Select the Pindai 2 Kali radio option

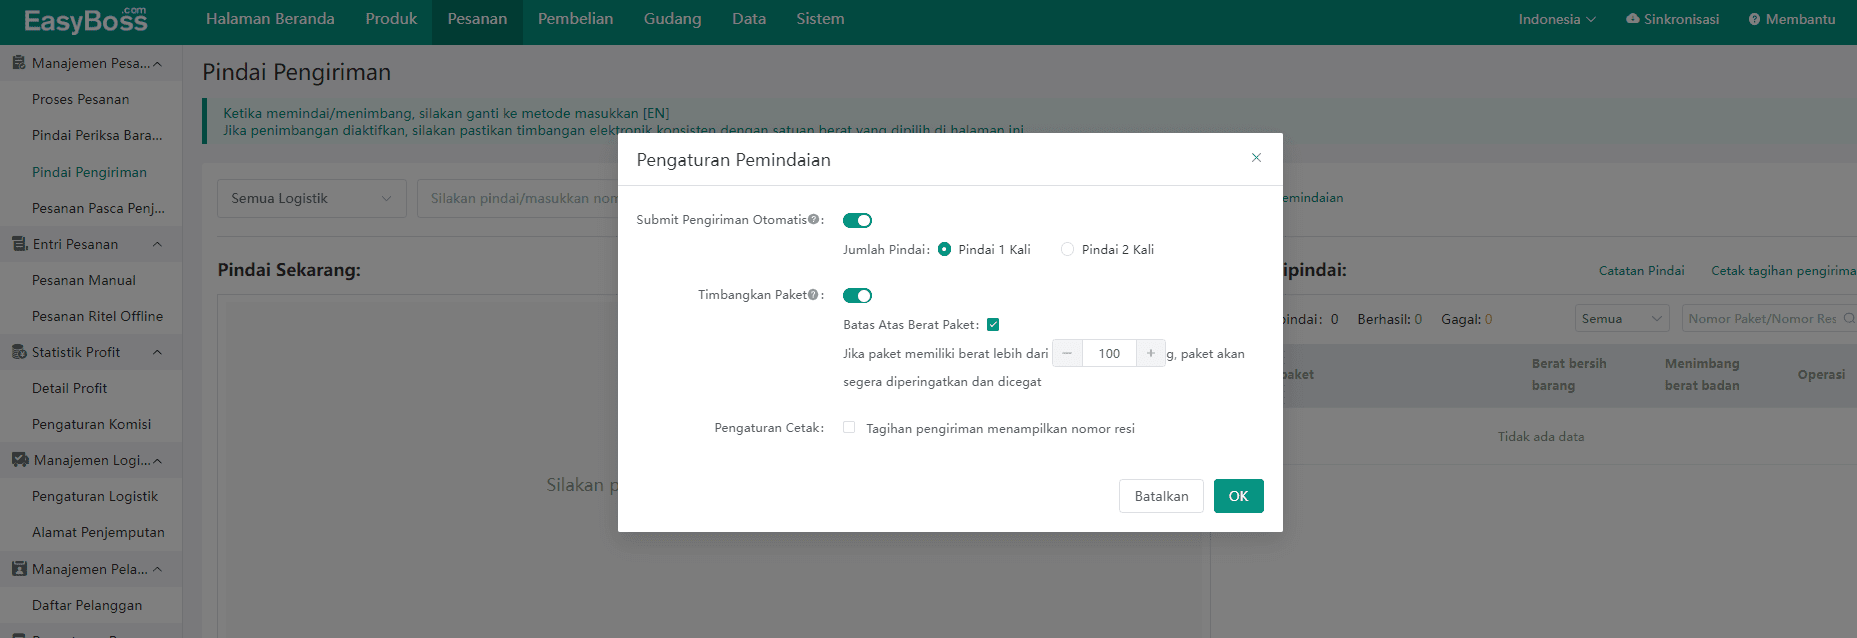pos(1067,250)
